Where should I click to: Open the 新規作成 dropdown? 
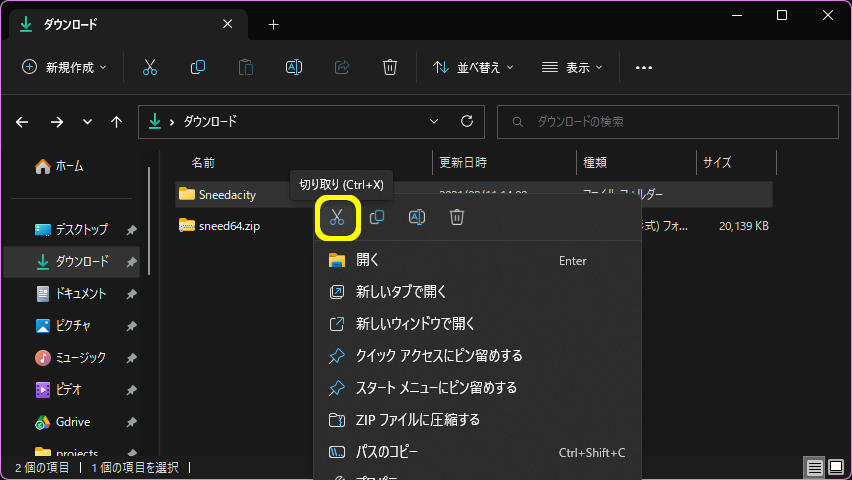(x=64, y=67)
